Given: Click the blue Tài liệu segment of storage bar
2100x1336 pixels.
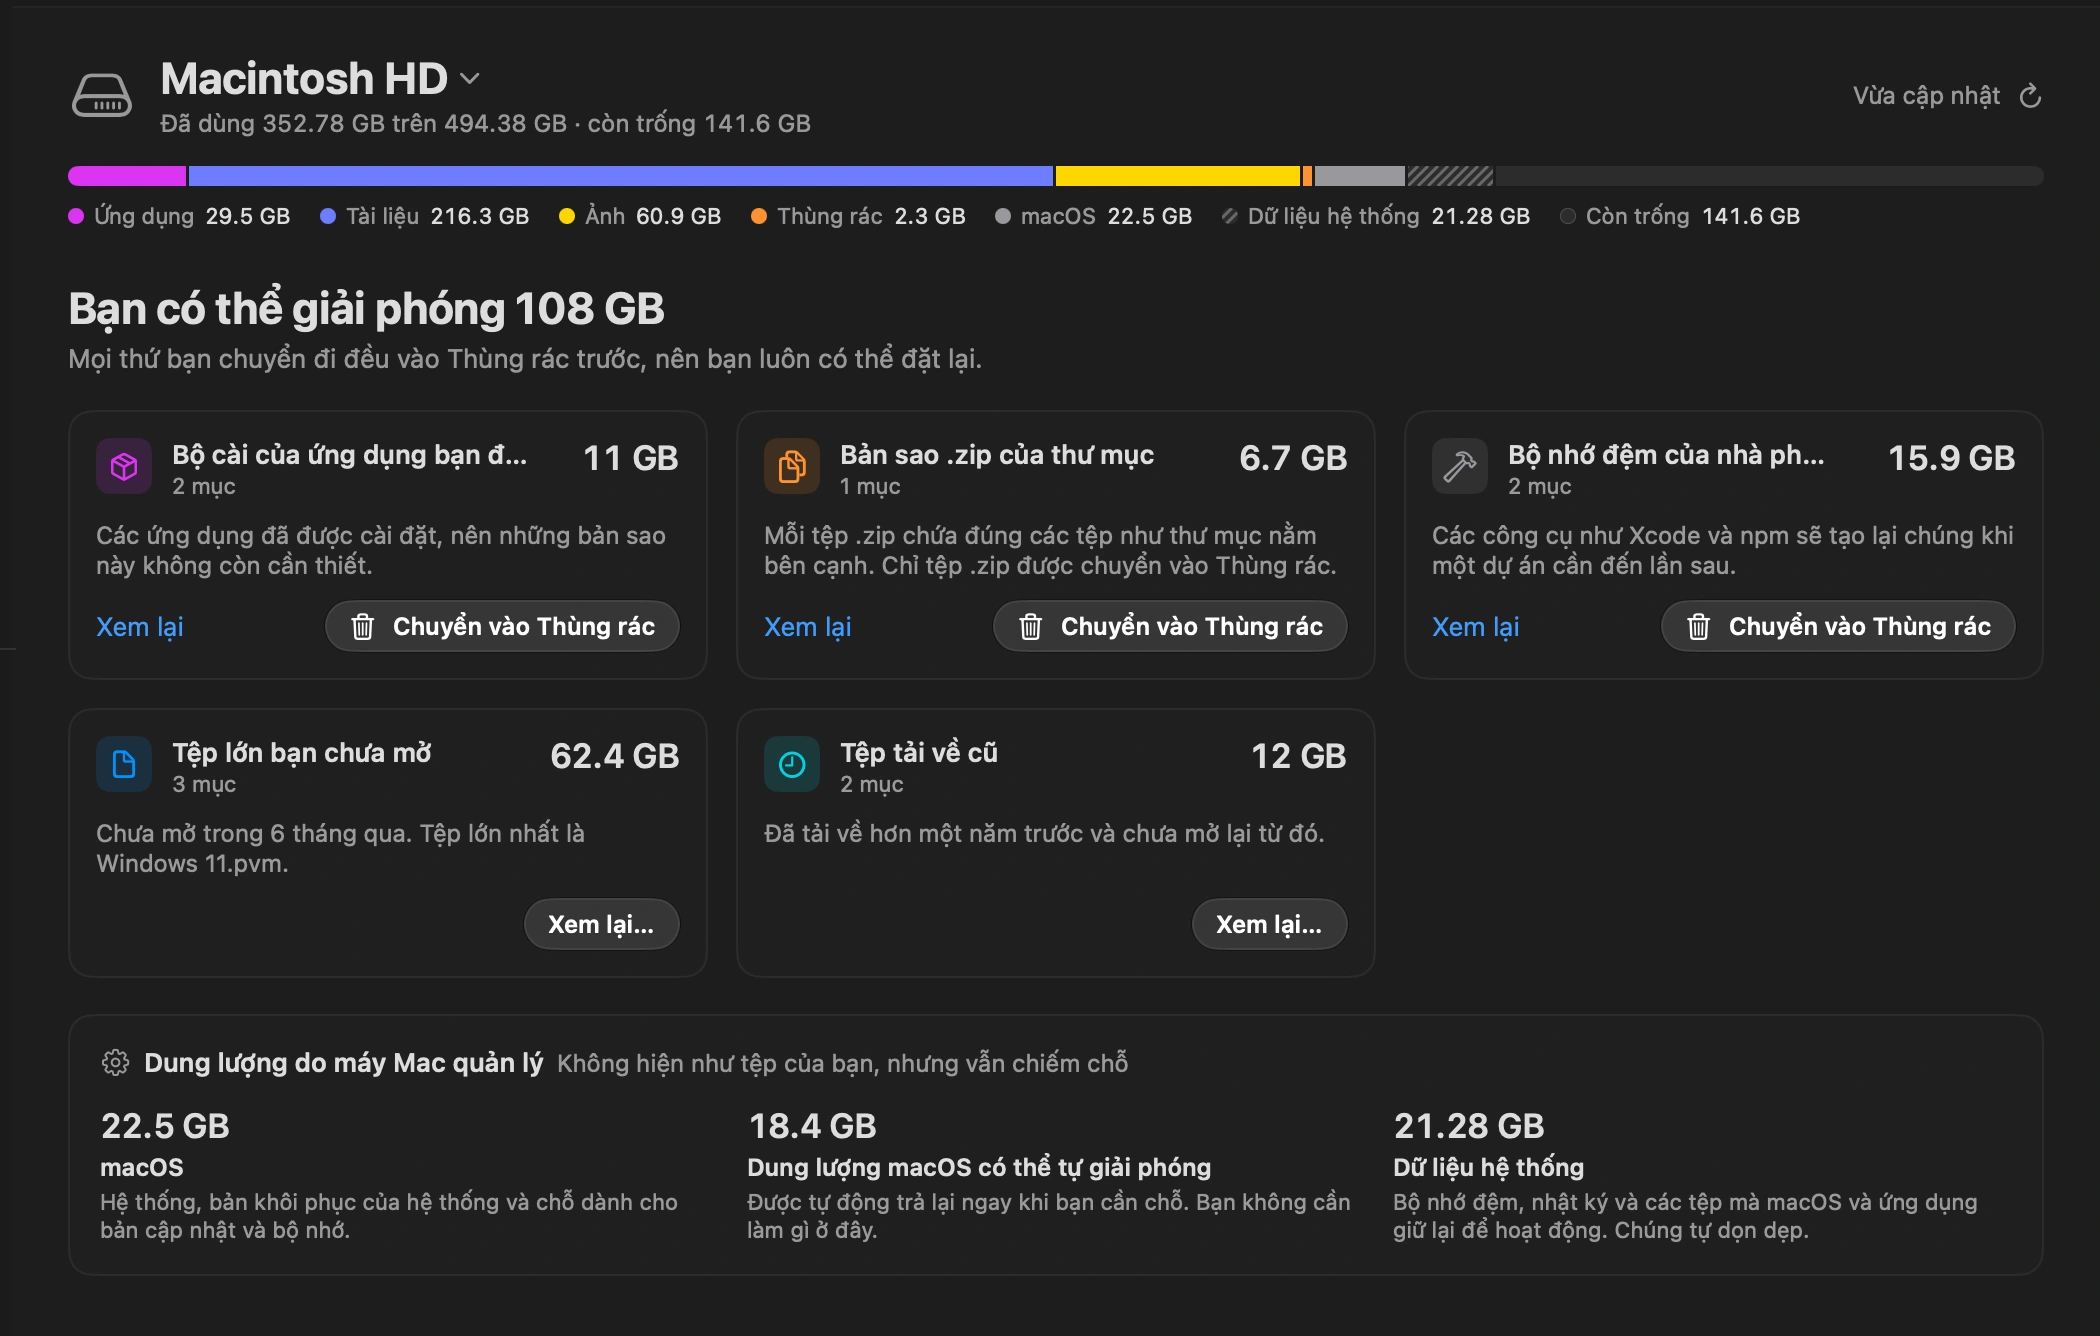Looking at the screenshot, I should coord(621,176).
